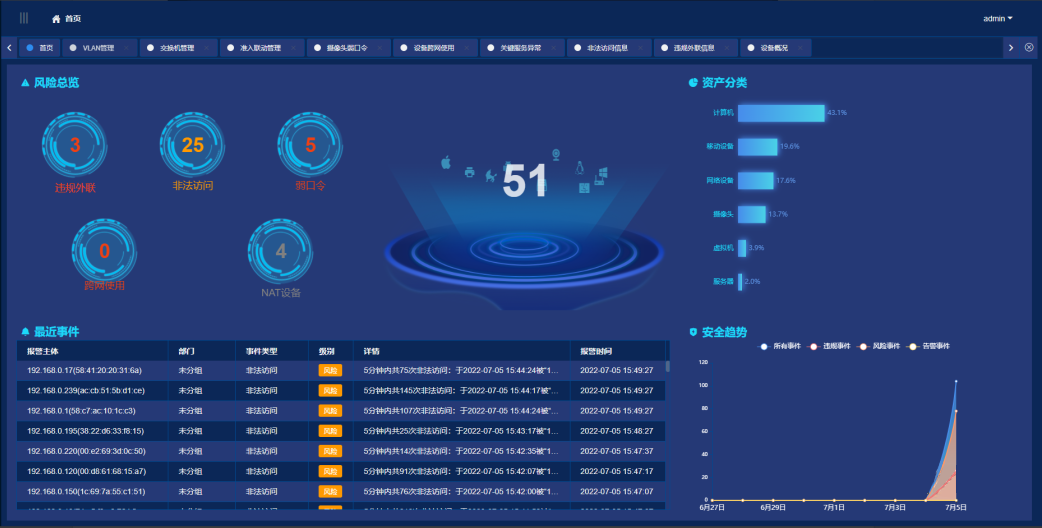The image size is (1042, 528).
Task: Toggle 告警事件 series in chart legend
Action: (926, 346)
